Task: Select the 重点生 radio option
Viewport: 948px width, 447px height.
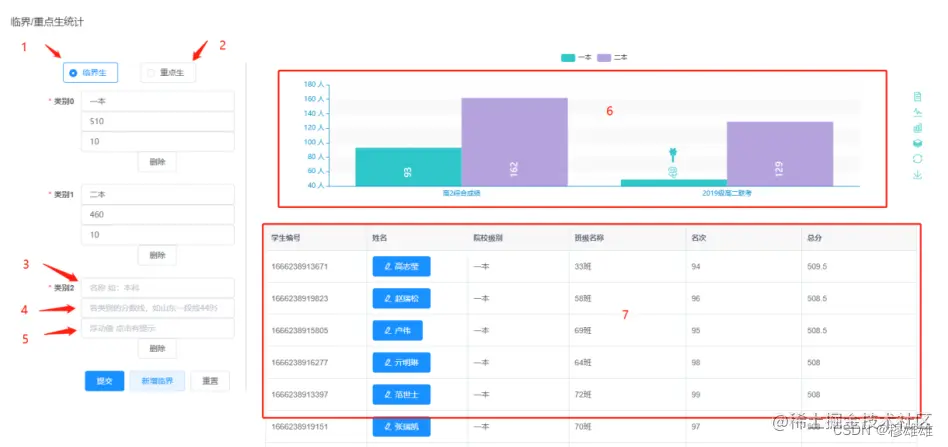Action: coord(168,73)
